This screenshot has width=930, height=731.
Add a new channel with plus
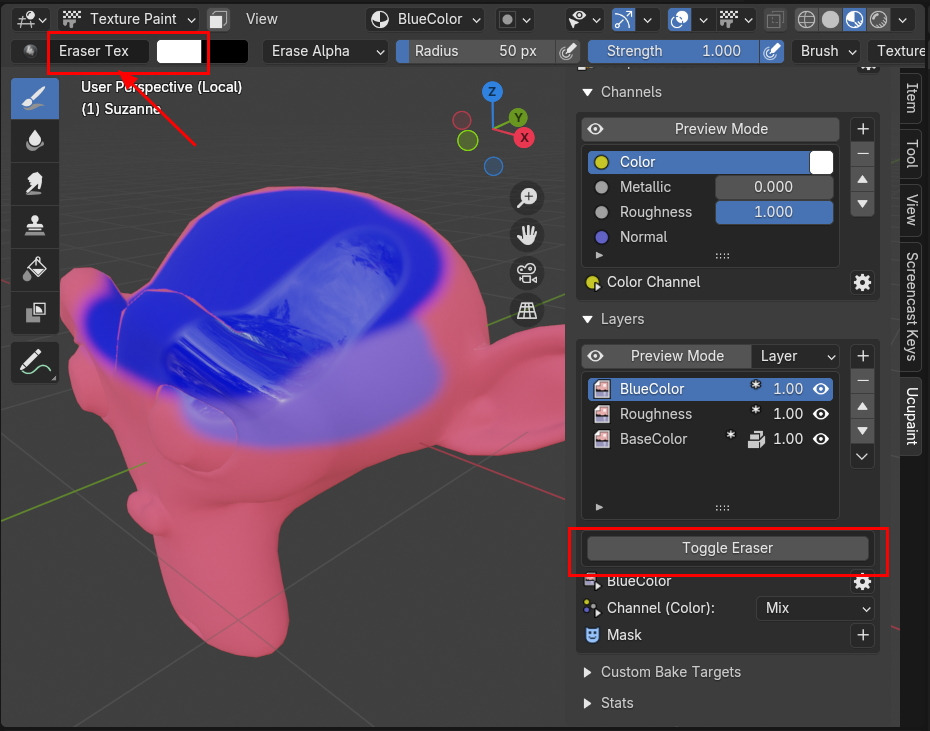click(863, 129)
